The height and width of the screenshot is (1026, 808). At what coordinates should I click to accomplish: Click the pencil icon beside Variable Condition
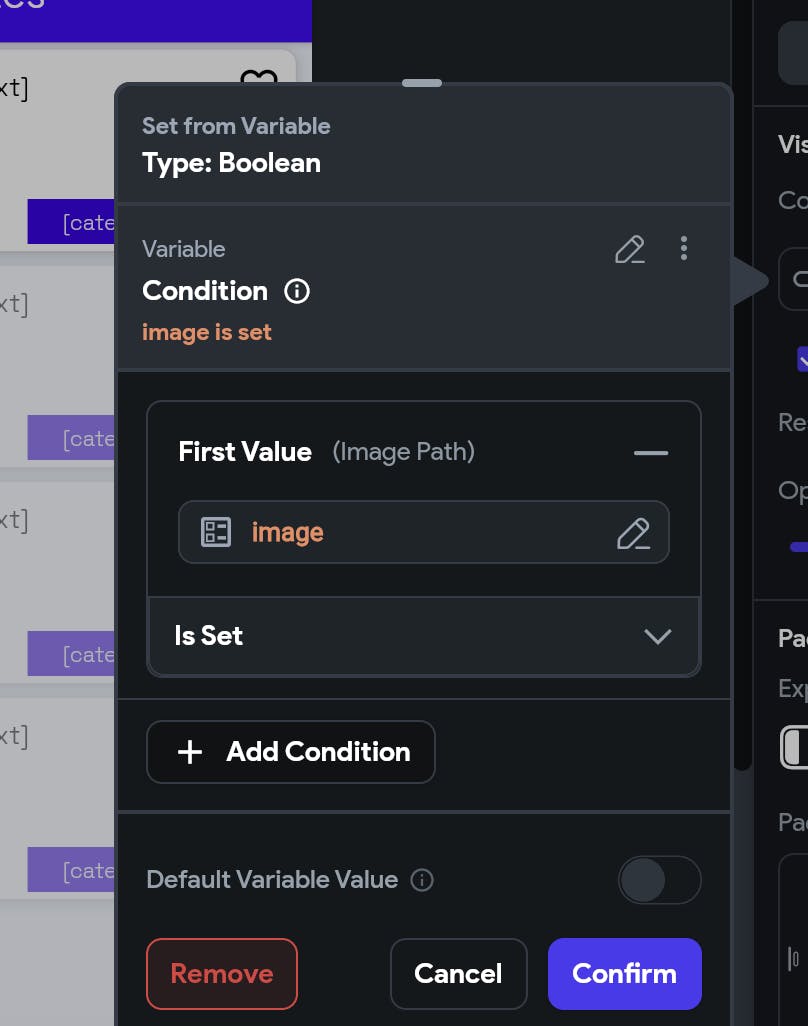(629, 249)
